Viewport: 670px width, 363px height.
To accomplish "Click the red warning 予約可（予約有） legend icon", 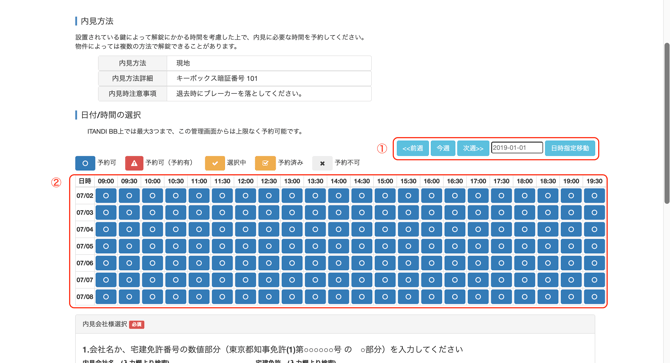I will (134, 163).
